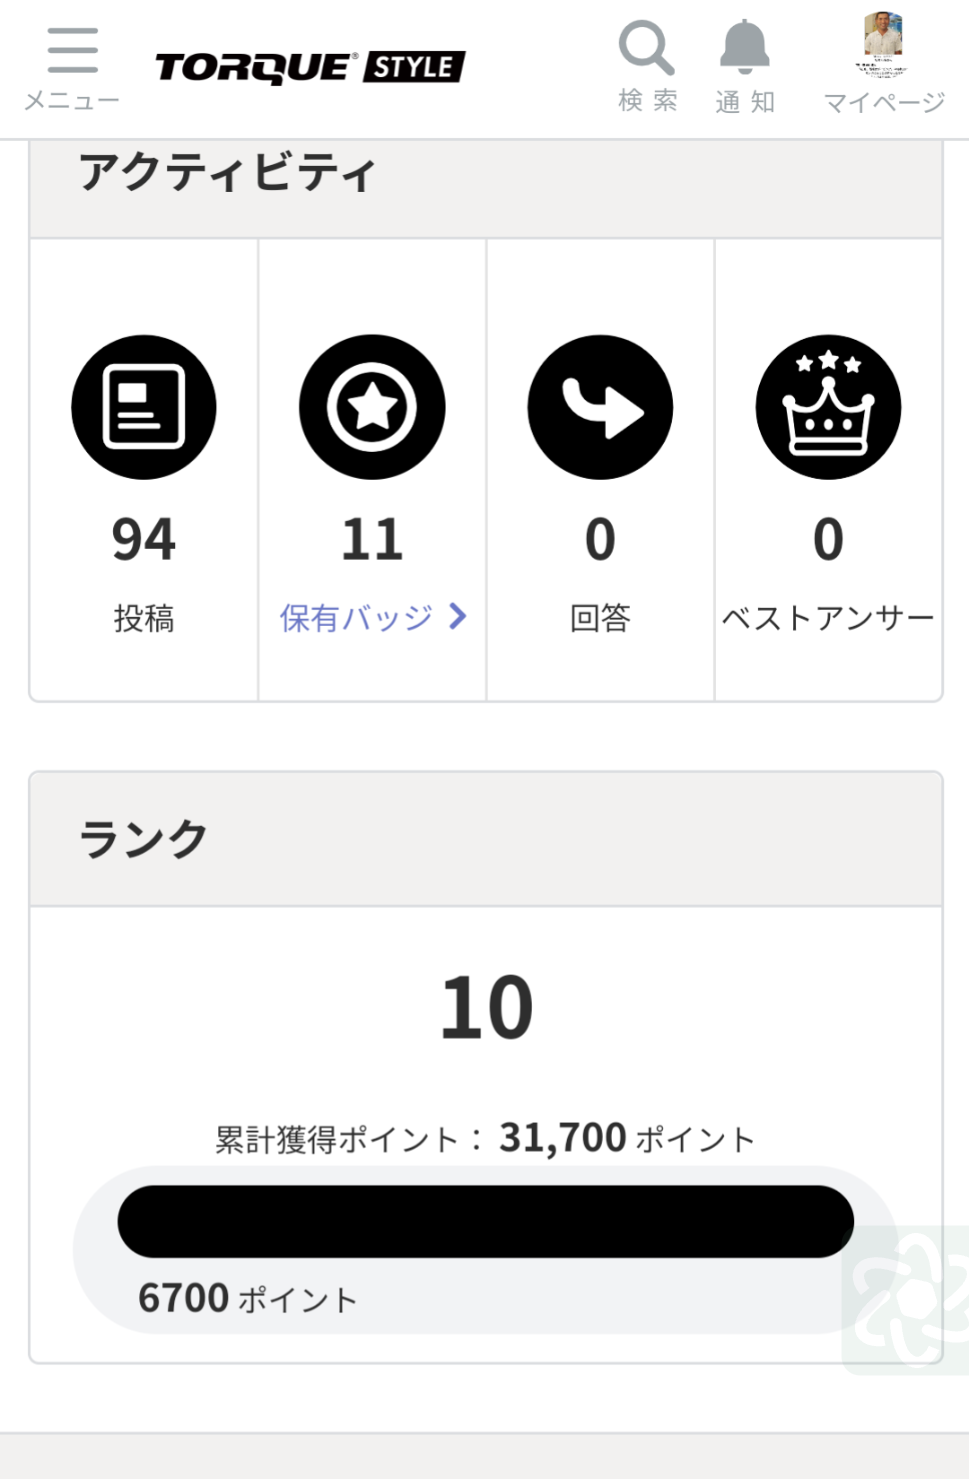Click the black rank progress bar
The image size is (969, 1479).
(485, 1221)
